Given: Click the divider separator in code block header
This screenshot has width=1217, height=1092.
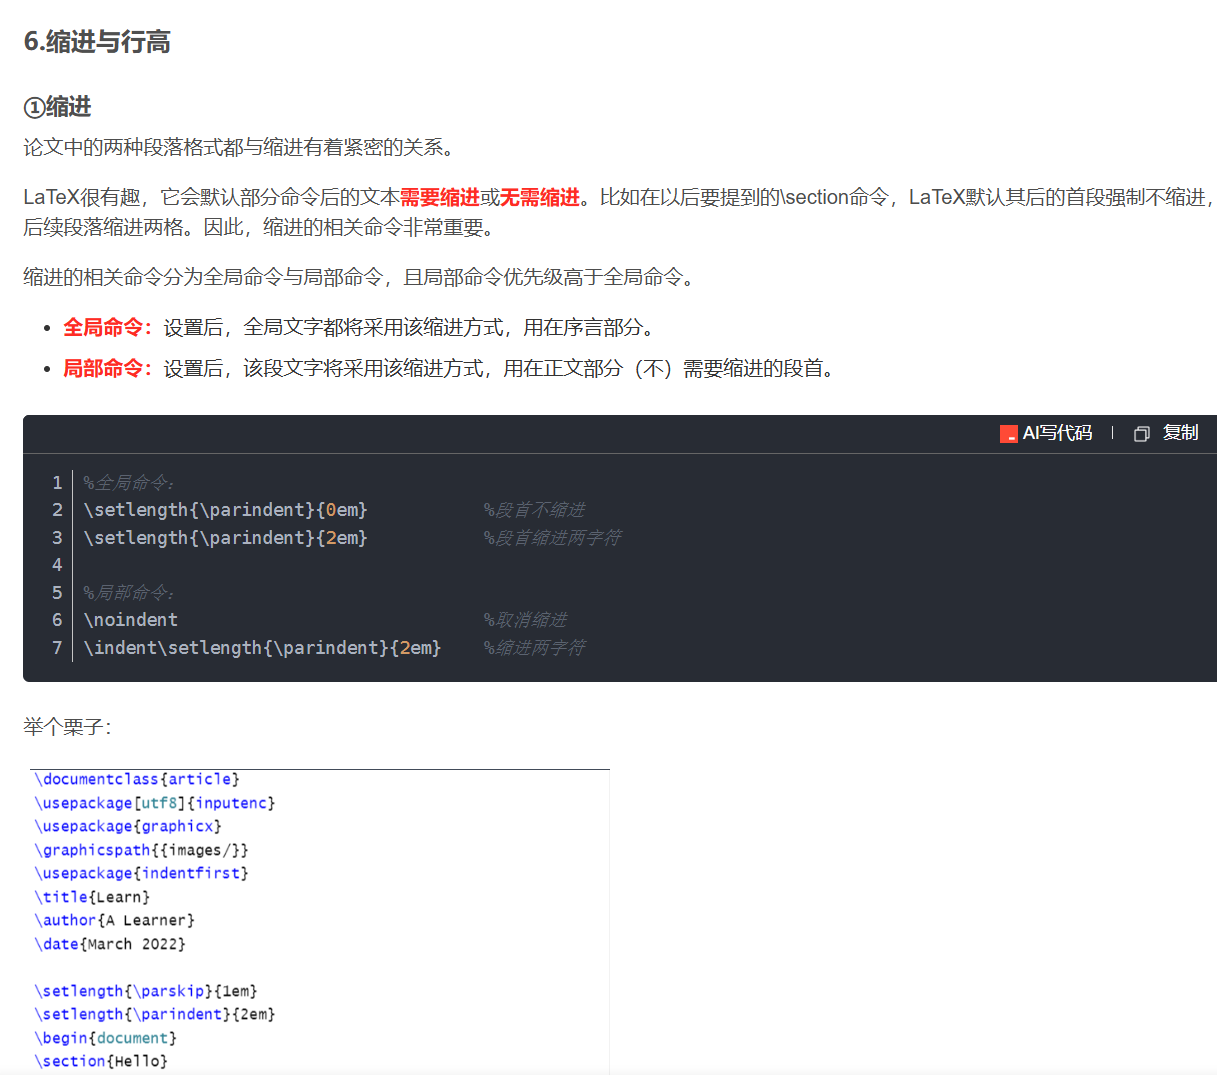Looking at the screenshot, I should click(x=1111, y=433).
